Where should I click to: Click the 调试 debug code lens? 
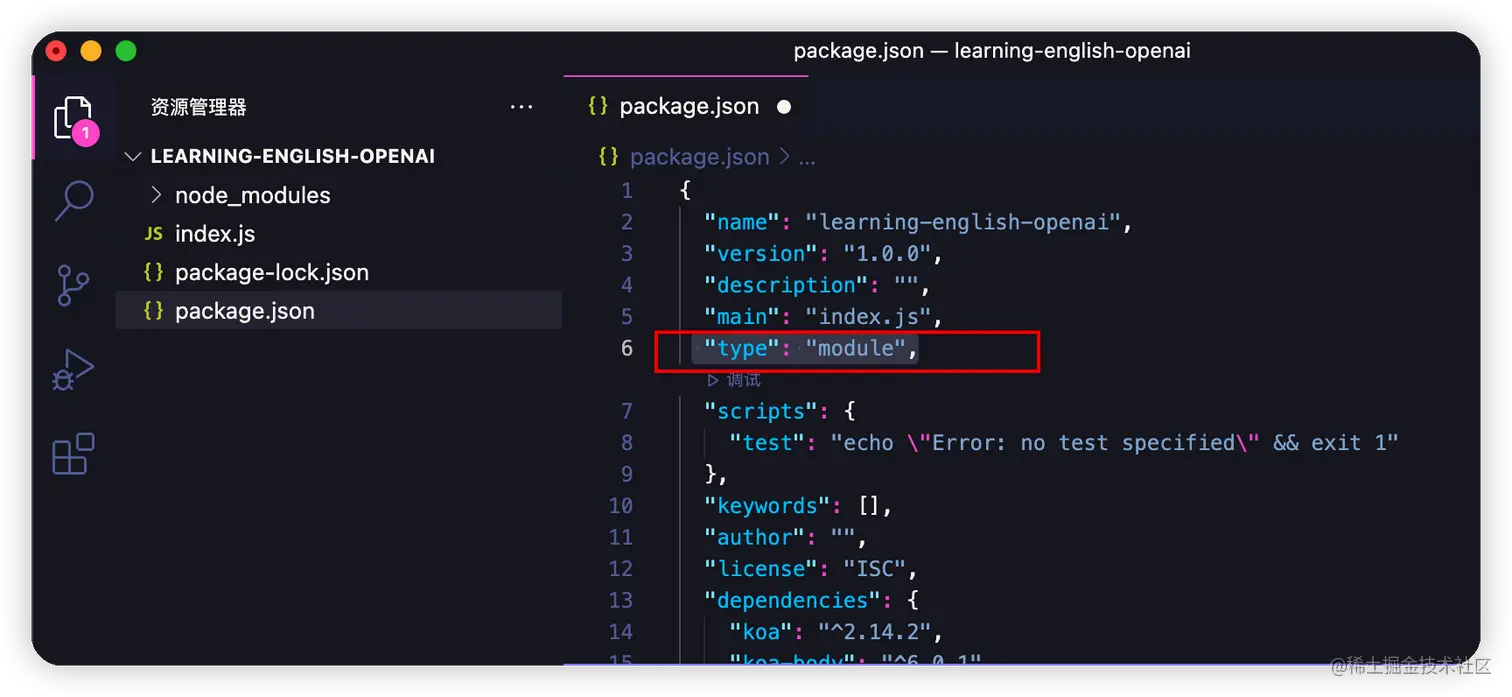click(x=734, y=380)
